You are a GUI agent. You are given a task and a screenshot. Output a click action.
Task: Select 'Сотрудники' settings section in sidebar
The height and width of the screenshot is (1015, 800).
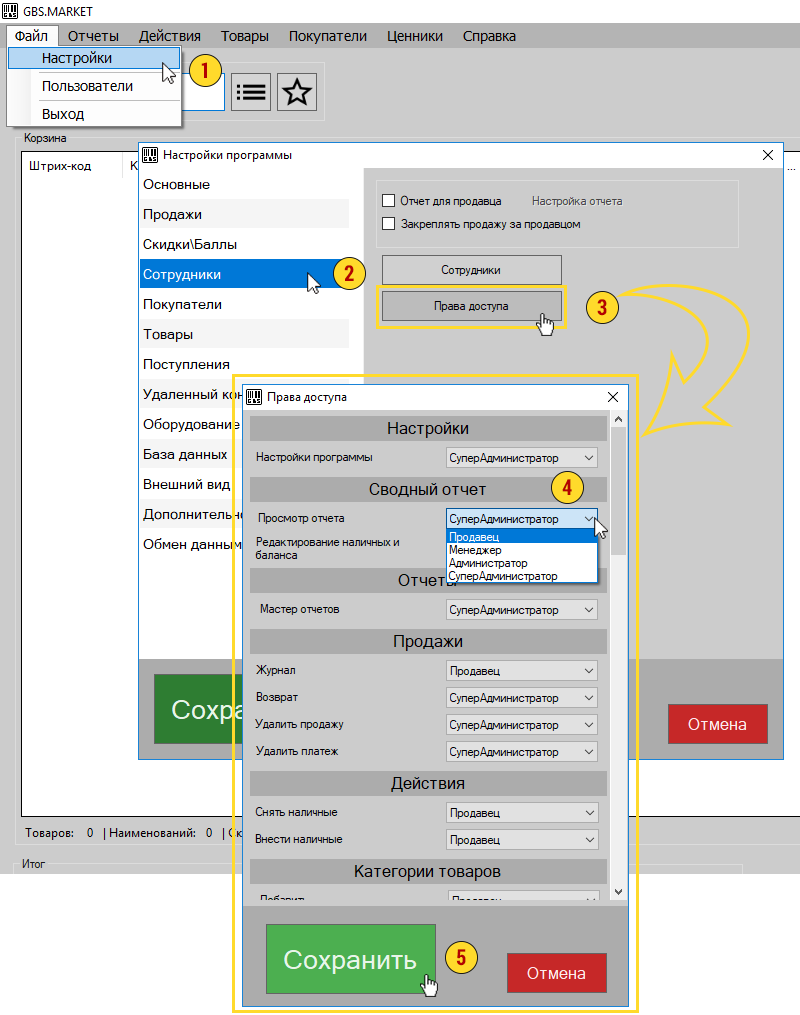click(x=245, y=274)
